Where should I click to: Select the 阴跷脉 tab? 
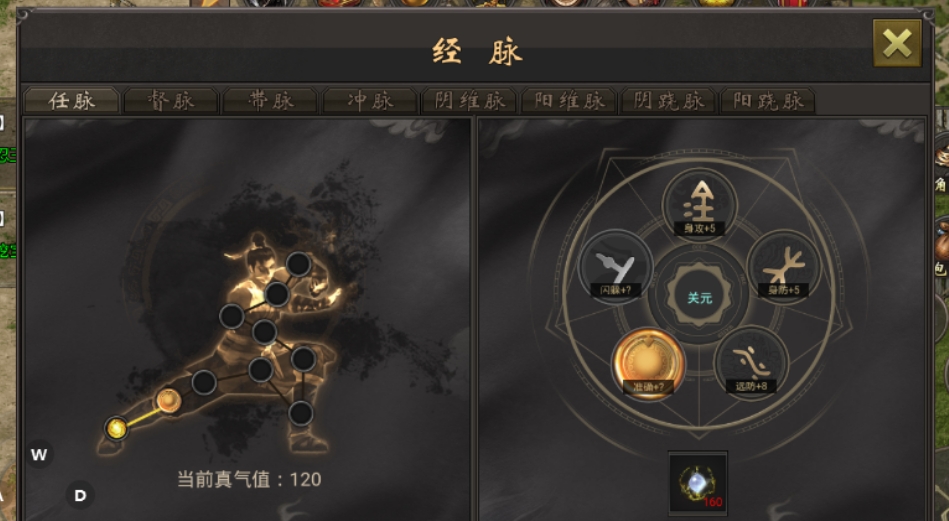tap(668, 100)
